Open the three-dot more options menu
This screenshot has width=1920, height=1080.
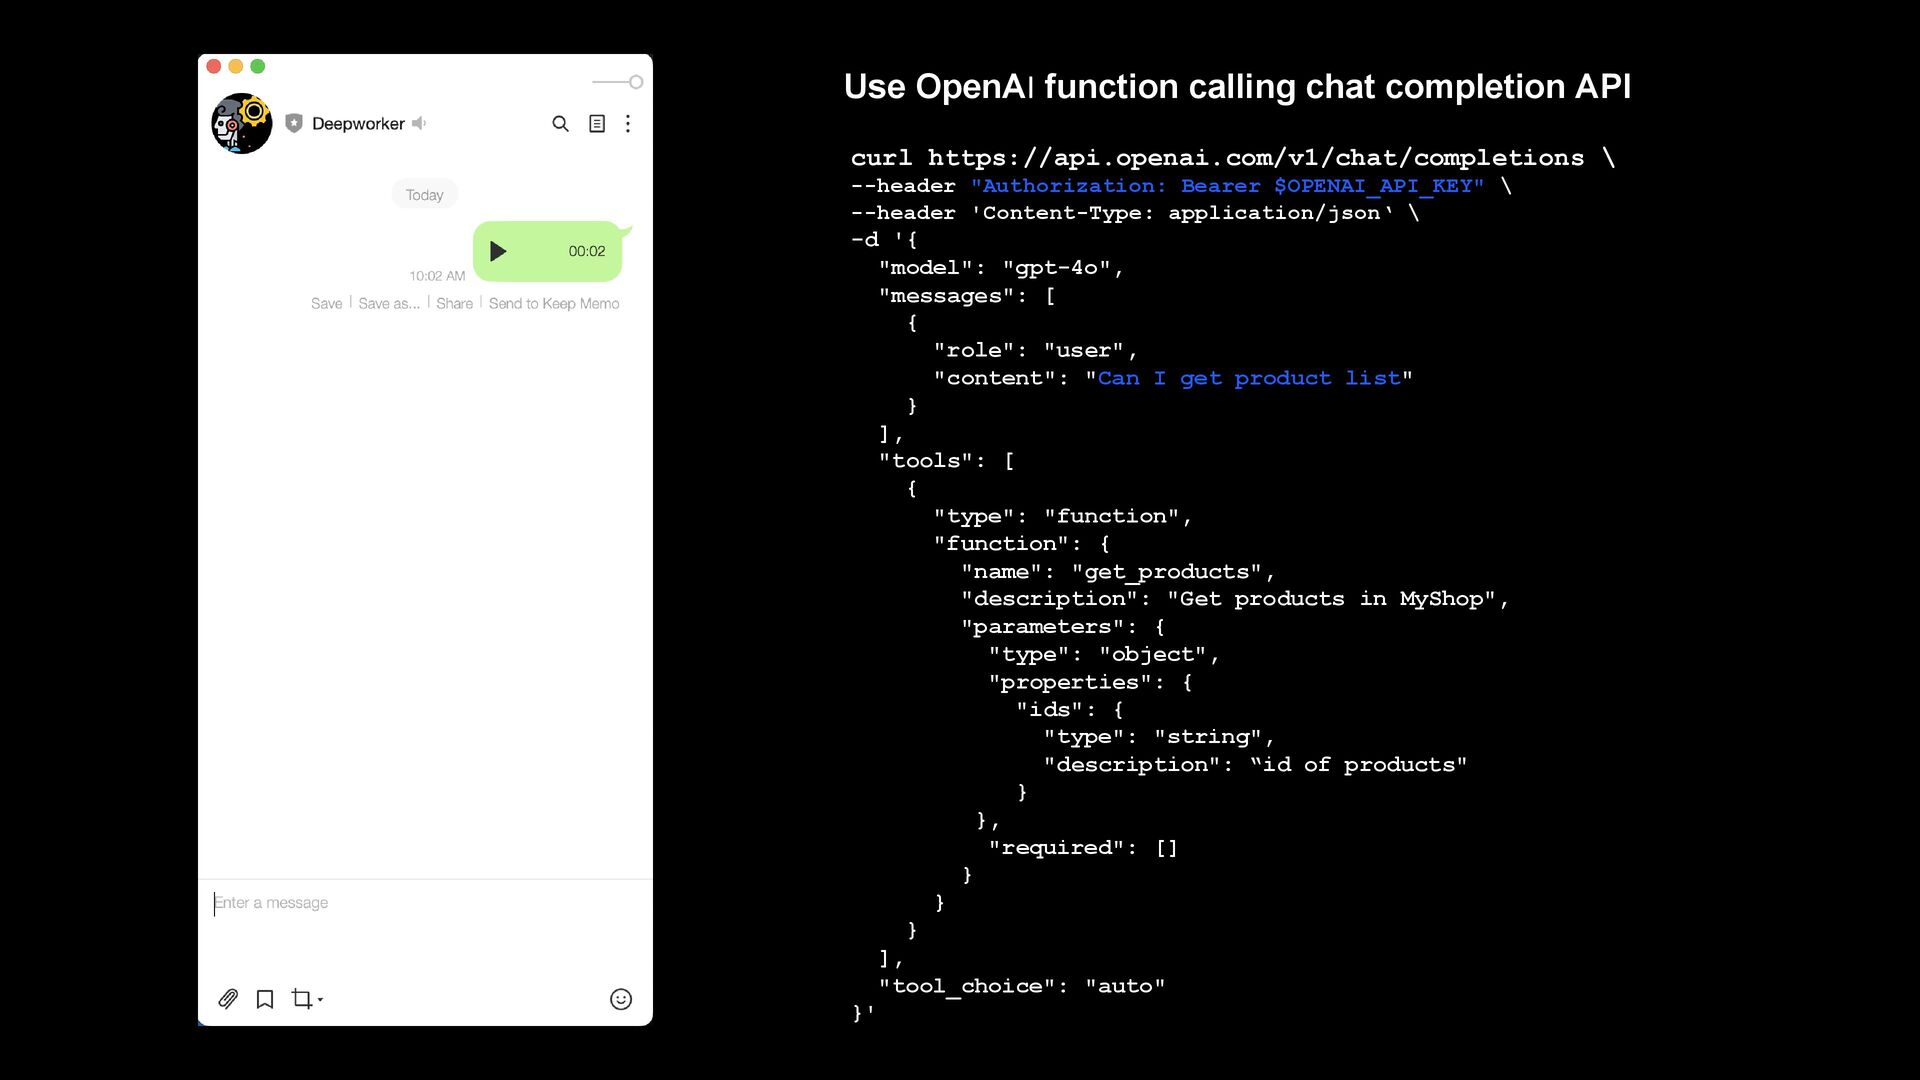point(628,124)
